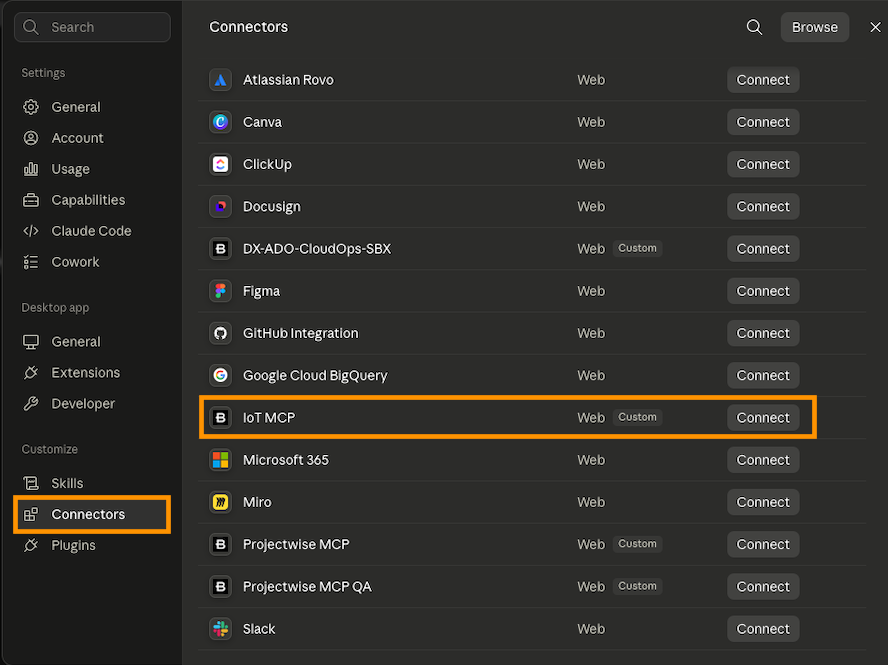888x665 pixels.
Task: Click the Projectwise MCP QA icon
Action: (x=220, y=586)
